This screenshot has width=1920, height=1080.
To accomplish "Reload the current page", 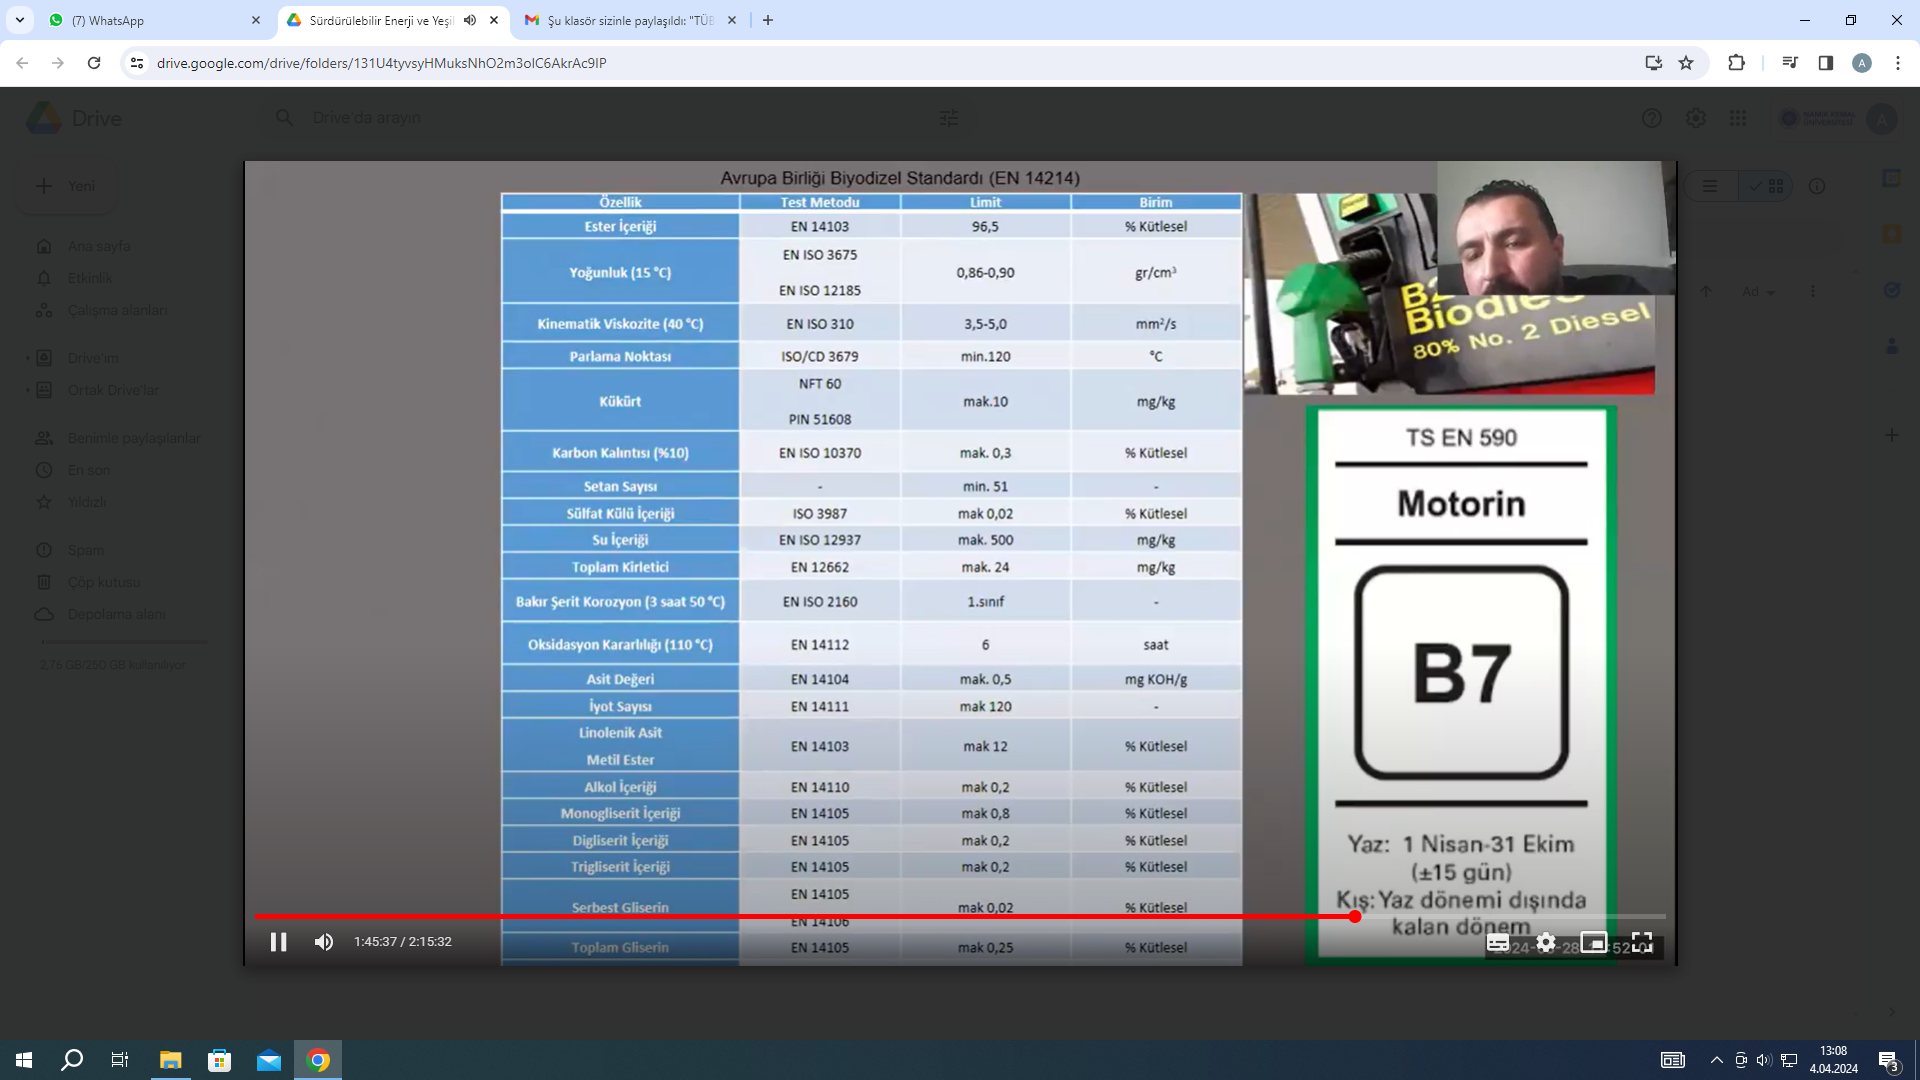I will (x=94, y=63).
